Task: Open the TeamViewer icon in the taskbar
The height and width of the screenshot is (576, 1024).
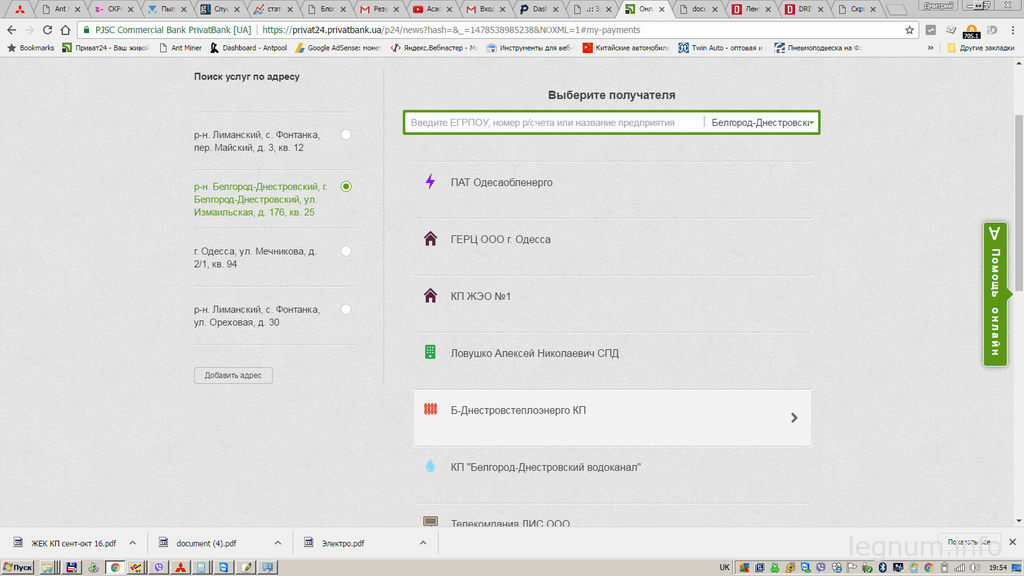Action: (223, 568)
